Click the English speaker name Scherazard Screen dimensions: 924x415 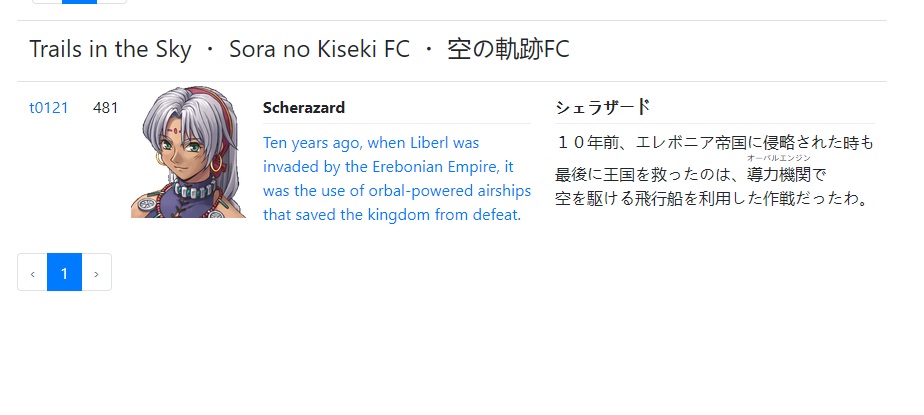304,108
